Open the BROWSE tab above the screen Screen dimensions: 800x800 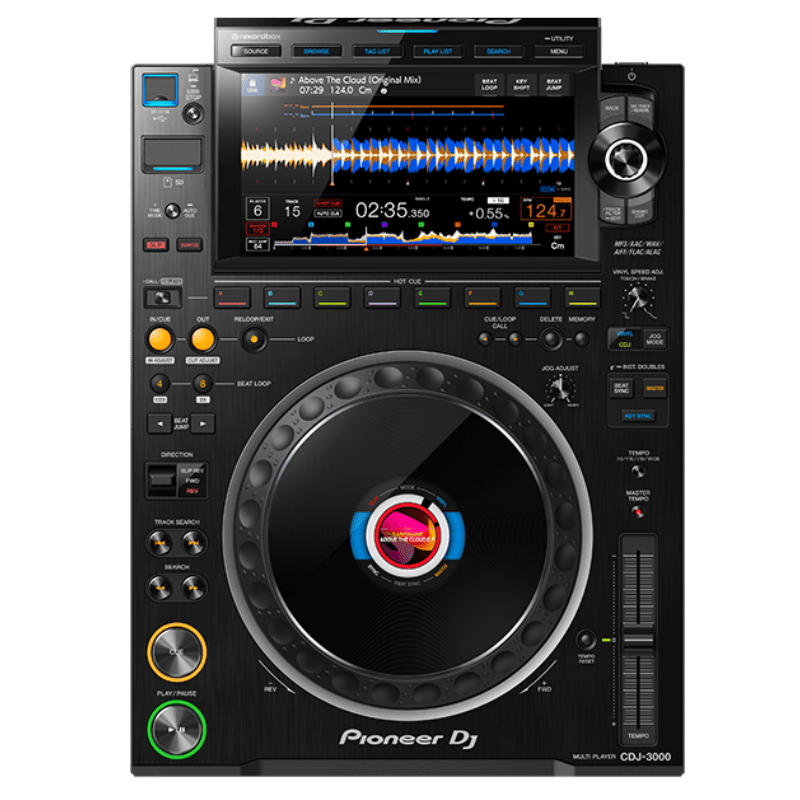317,51
